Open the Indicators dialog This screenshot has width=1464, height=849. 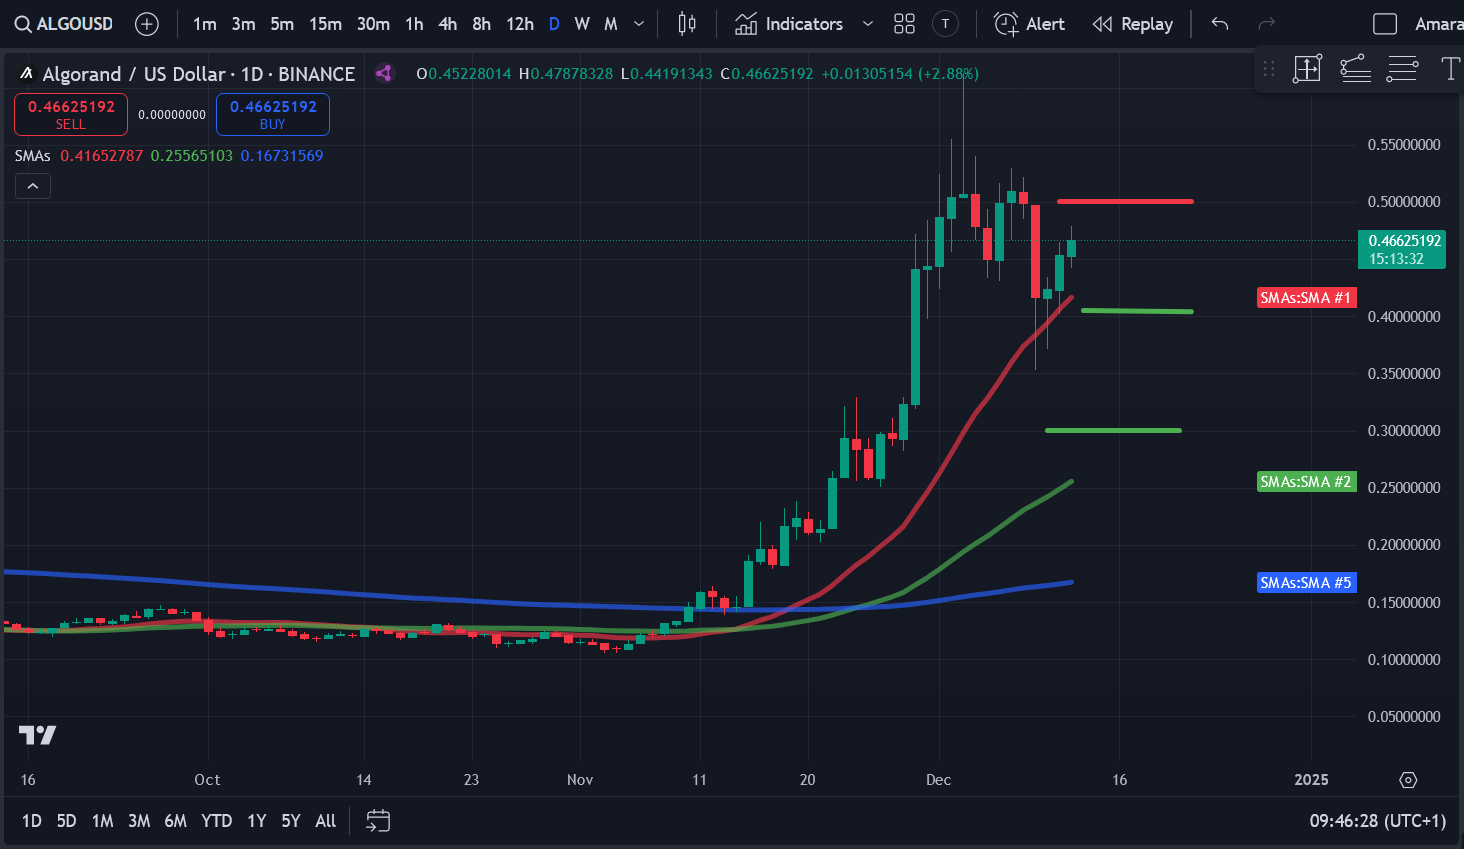tap(789, 24)
